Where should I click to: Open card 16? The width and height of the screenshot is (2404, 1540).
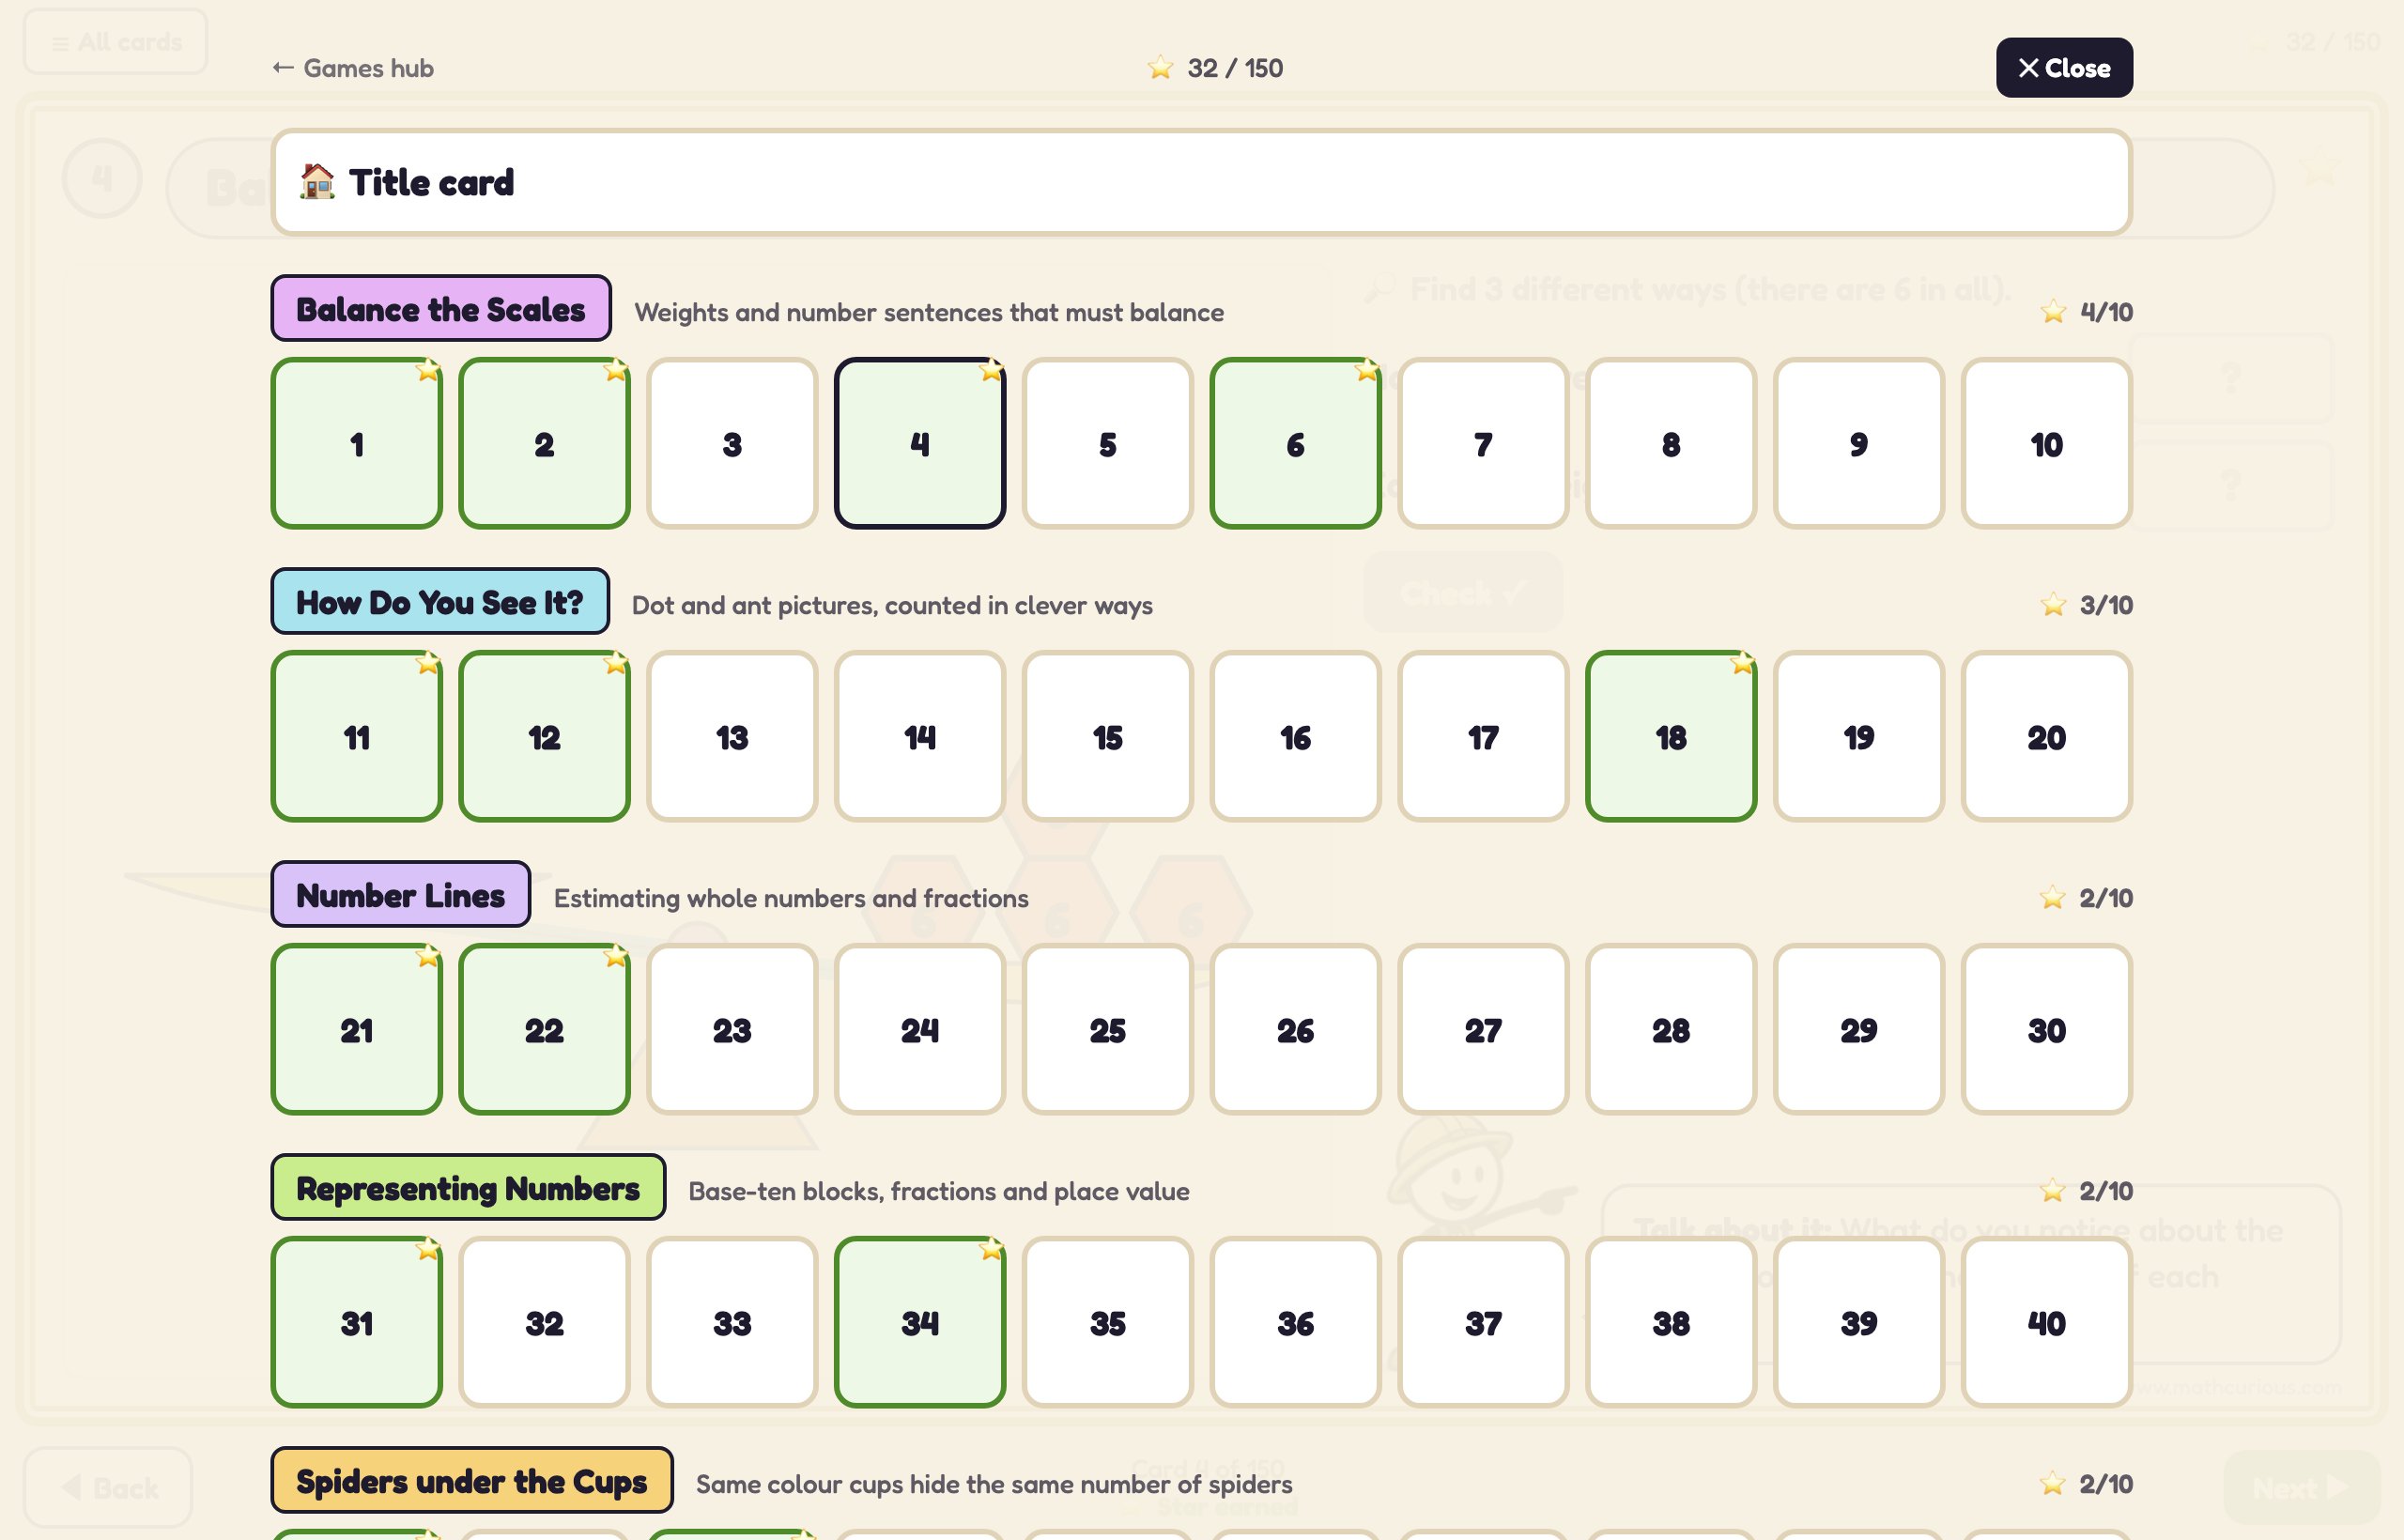[x=1296, y=736]
